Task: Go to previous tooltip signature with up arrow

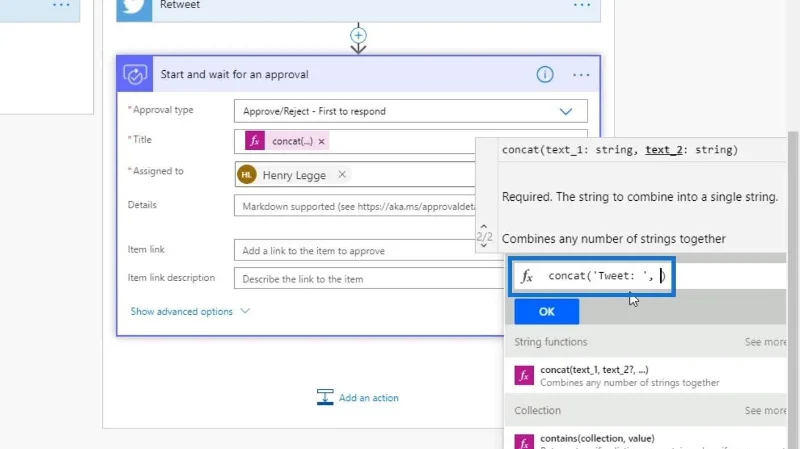Action: coord(484,226)
